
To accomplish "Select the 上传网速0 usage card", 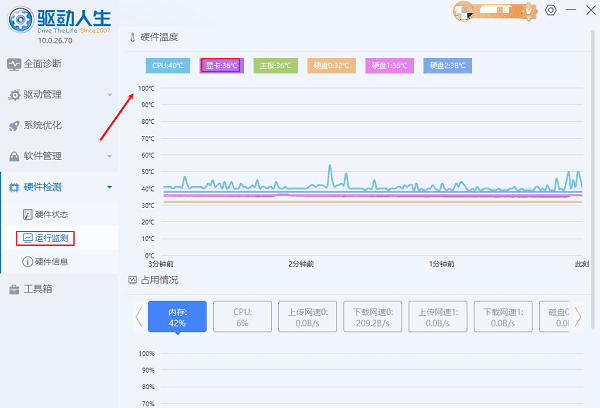I will tap(307, 317).
